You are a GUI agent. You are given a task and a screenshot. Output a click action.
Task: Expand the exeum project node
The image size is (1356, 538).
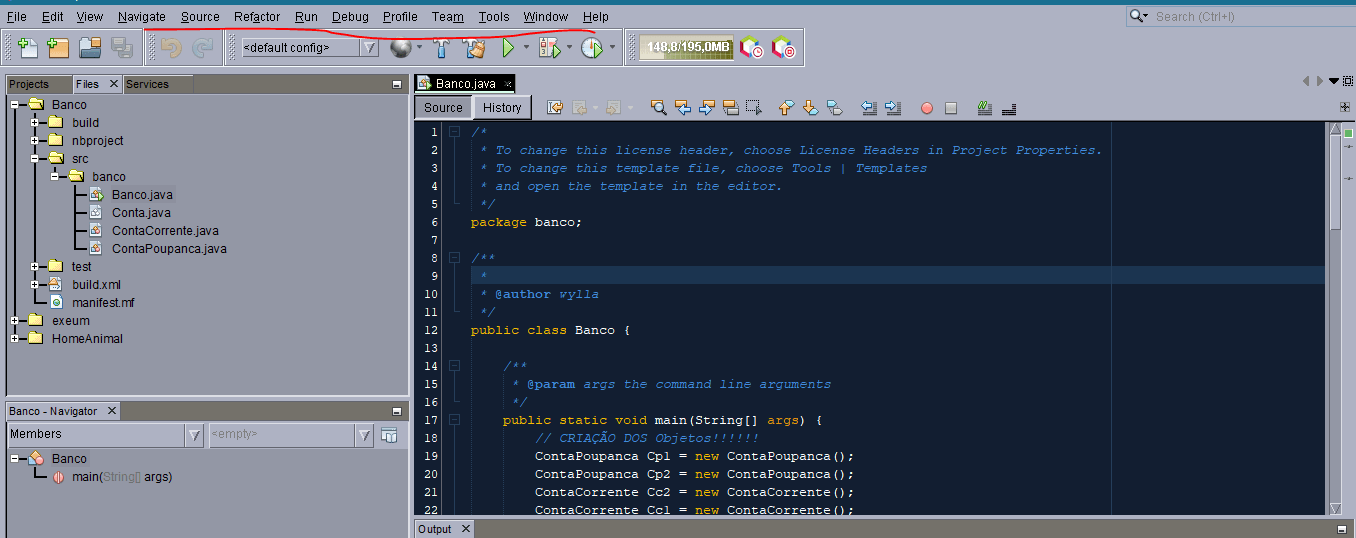click(x=15, y=320)
